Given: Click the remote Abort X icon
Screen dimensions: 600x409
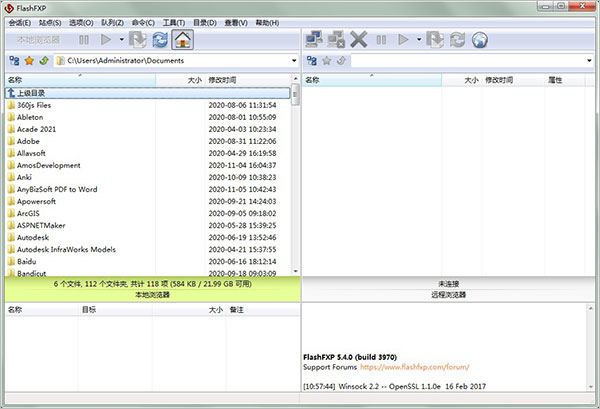Looking at the screenshot, I should pos(359,39).
